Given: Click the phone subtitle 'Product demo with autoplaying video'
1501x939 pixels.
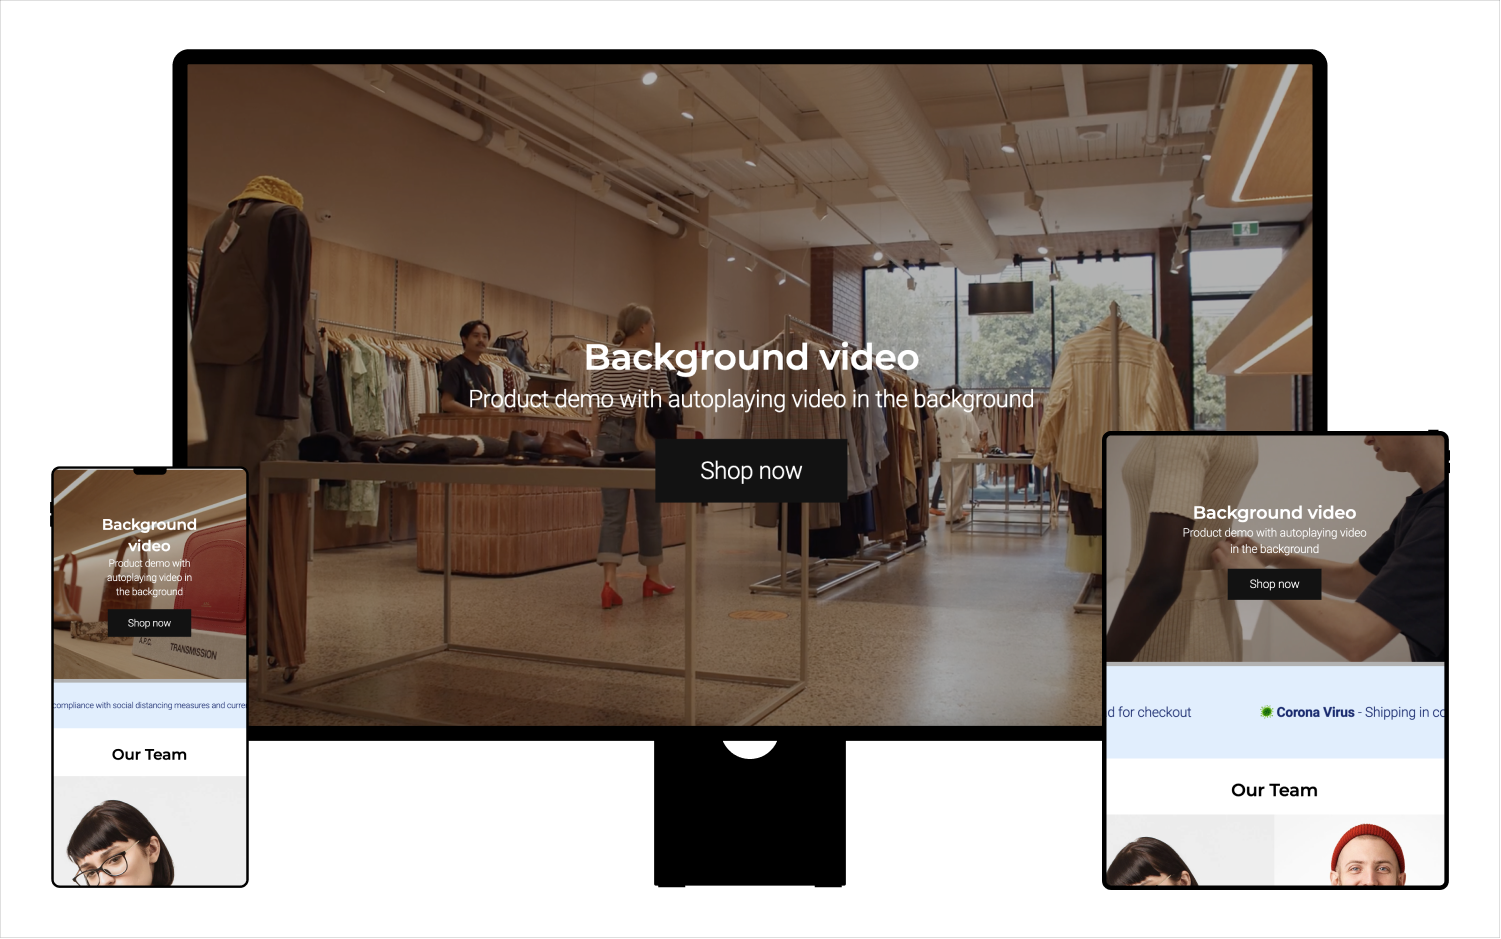Looking at the screenshot, I should coord(149,578).
